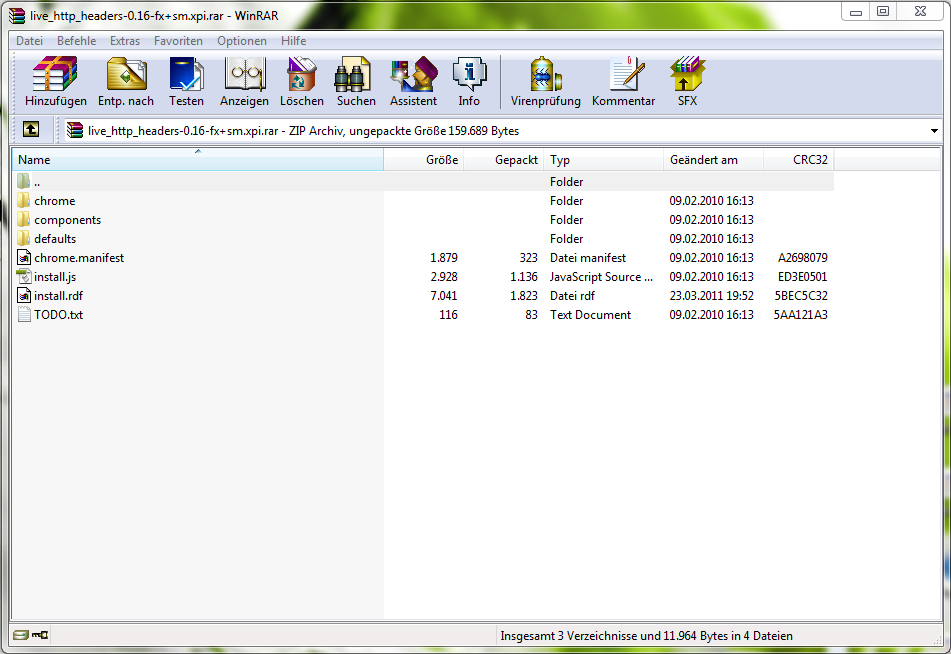Click the install.js file icon
Viewport: 951px width, 654px height.
coord(24,276)
